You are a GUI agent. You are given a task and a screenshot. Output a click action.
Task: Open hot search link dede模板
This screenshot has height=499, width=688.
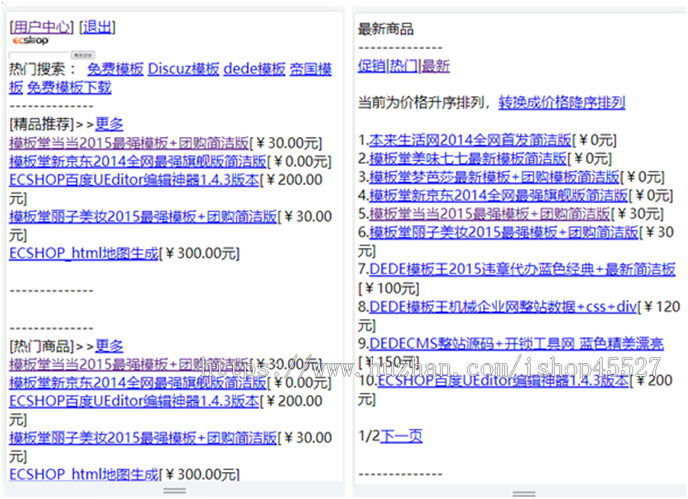click(x=254, y=69)
